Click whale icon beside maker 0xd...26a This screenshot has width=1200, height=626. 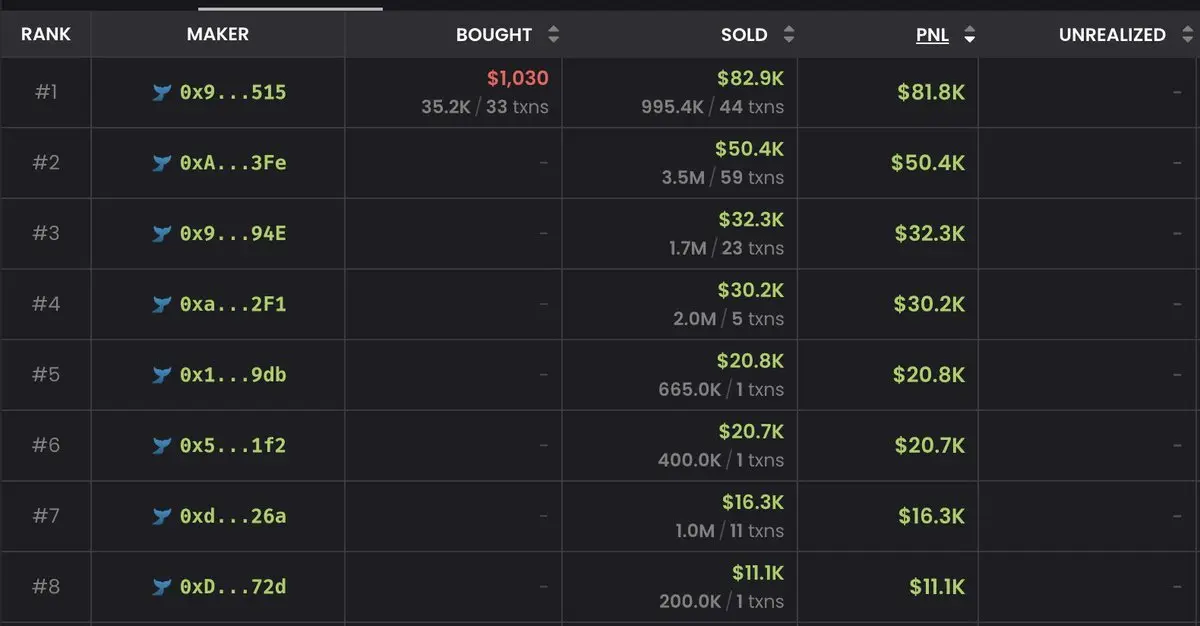coord(162,517)
